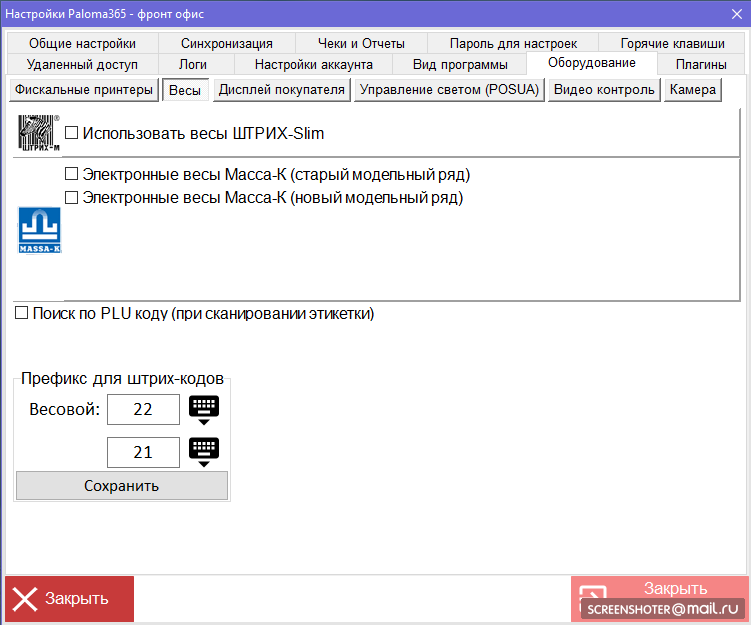Open the Камера equipment section

(692, 90)
